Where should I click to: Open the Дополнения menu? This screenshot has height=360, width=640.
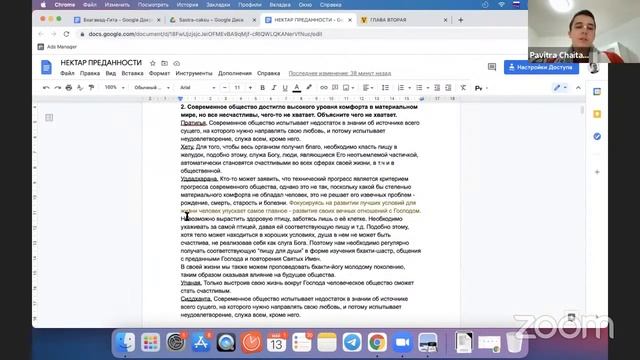[235, 73]
